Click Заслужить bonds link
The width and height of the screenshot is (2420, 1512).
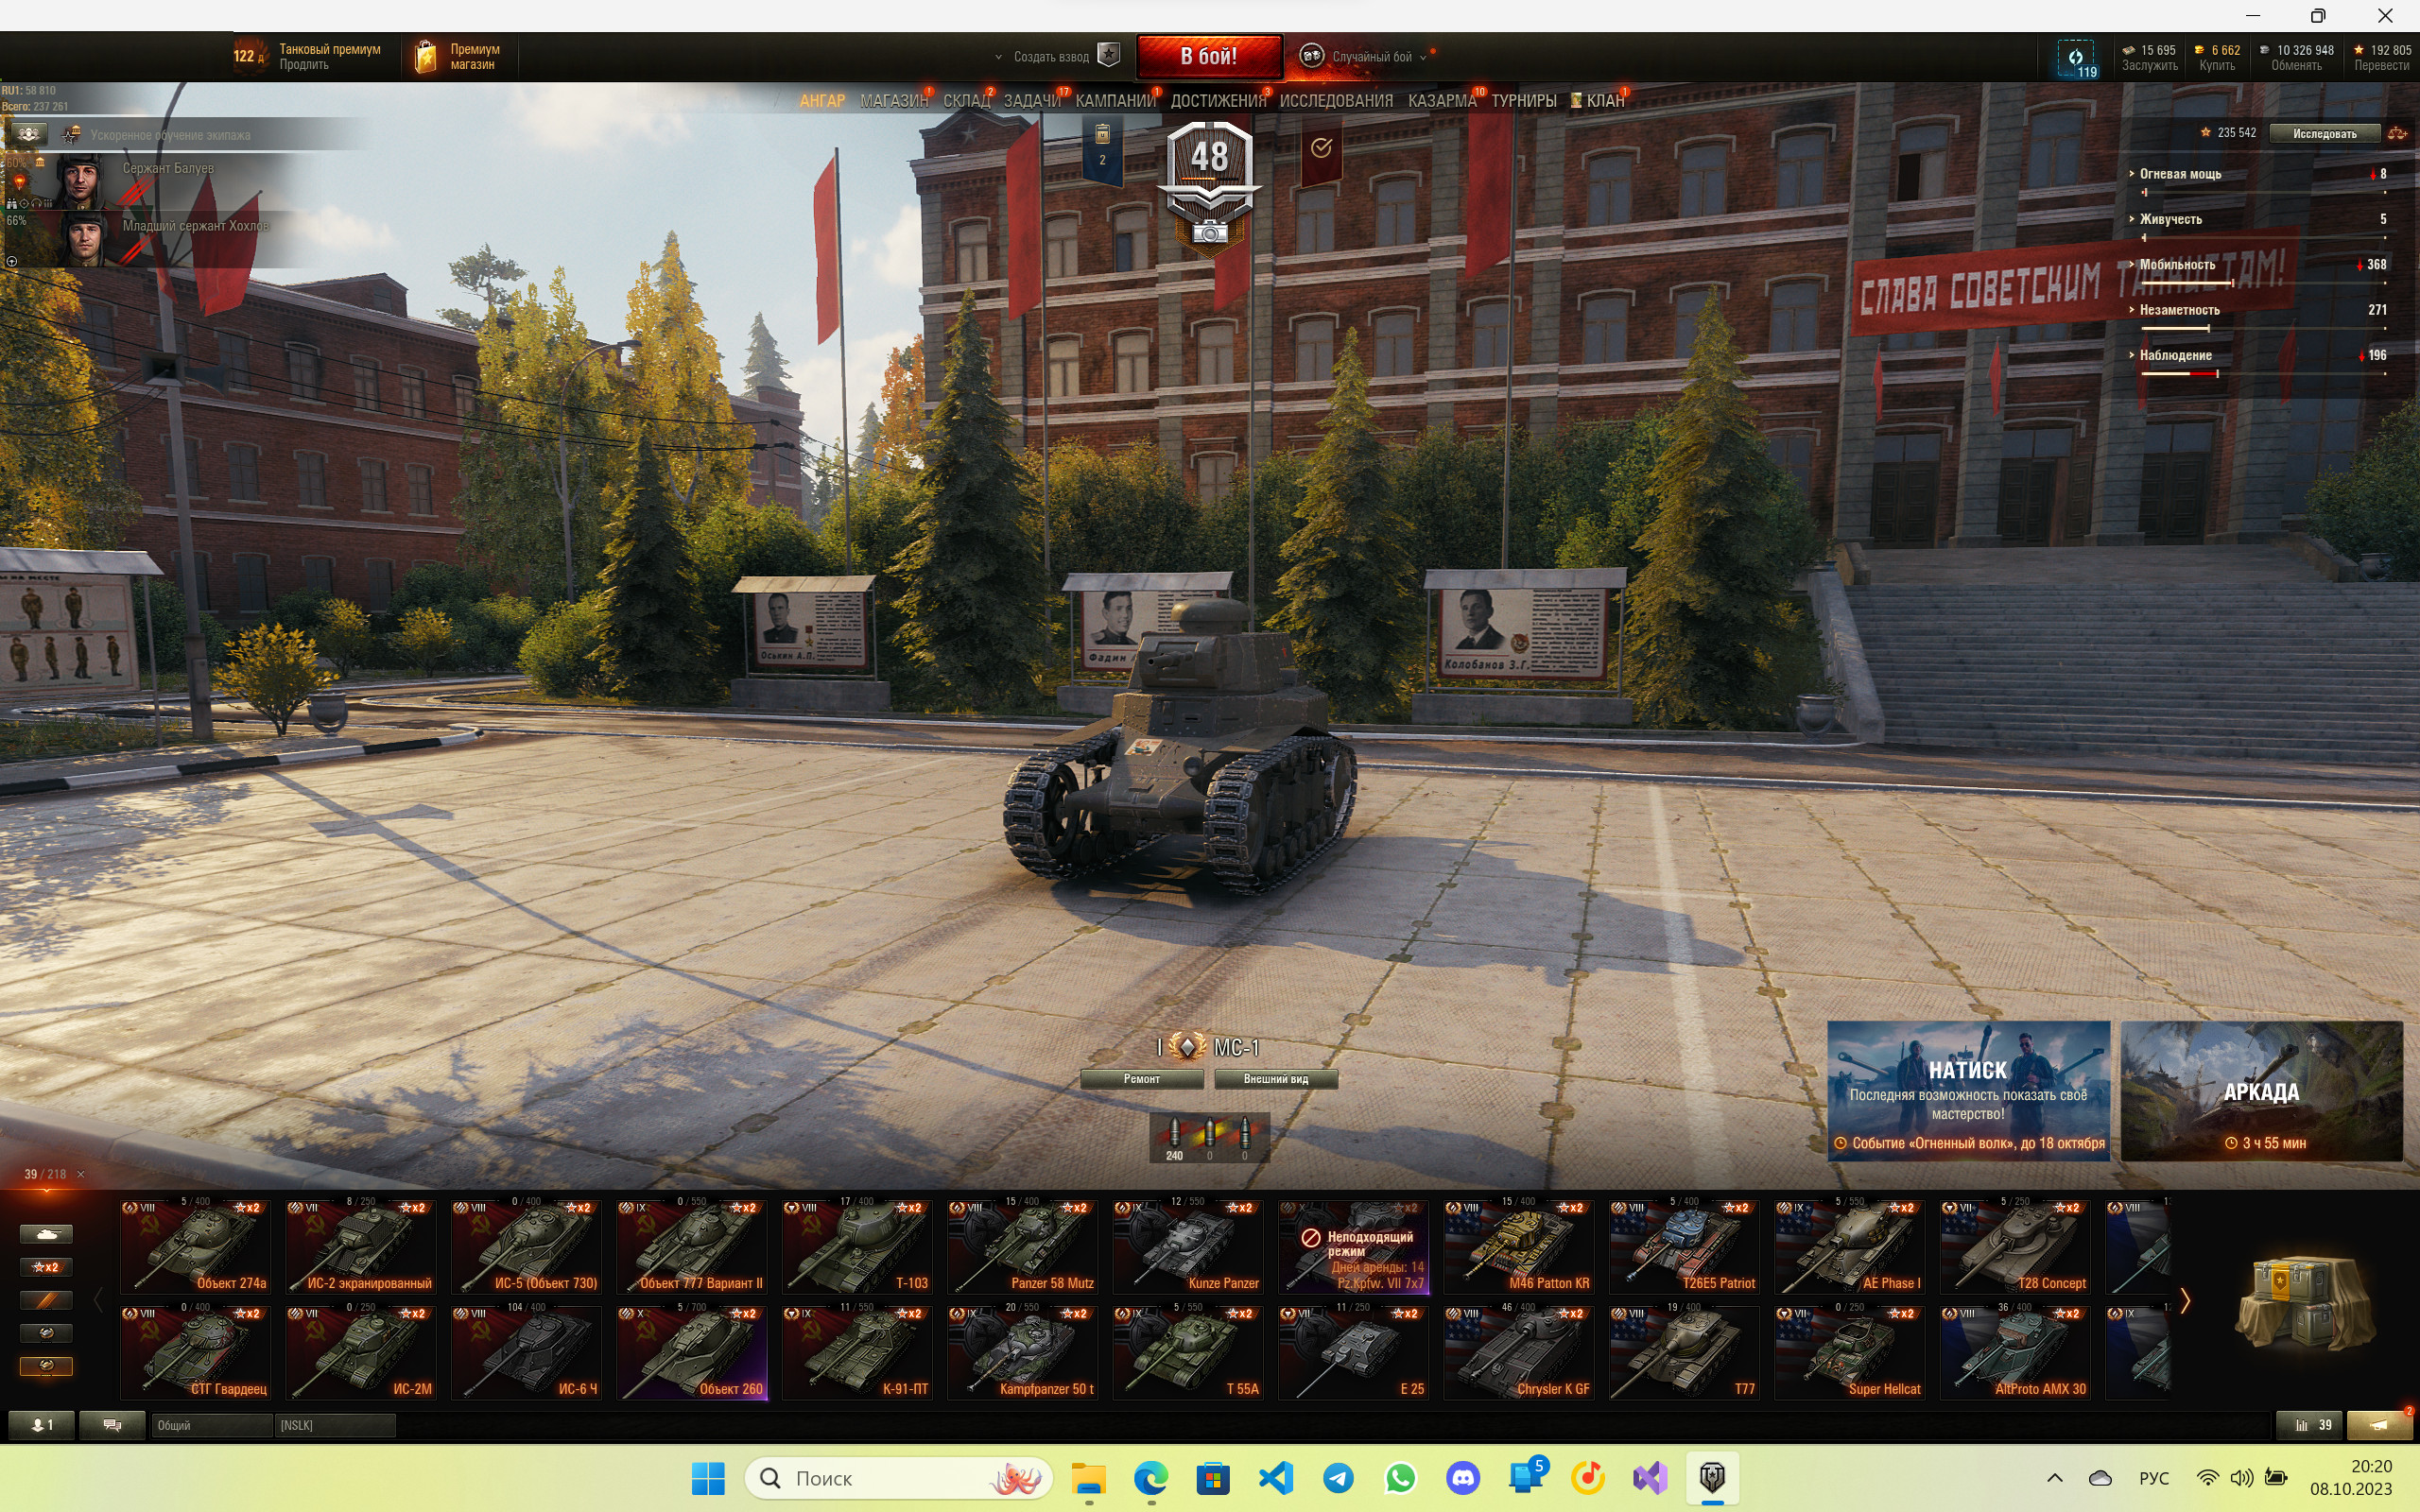(x=2149, y=66)
